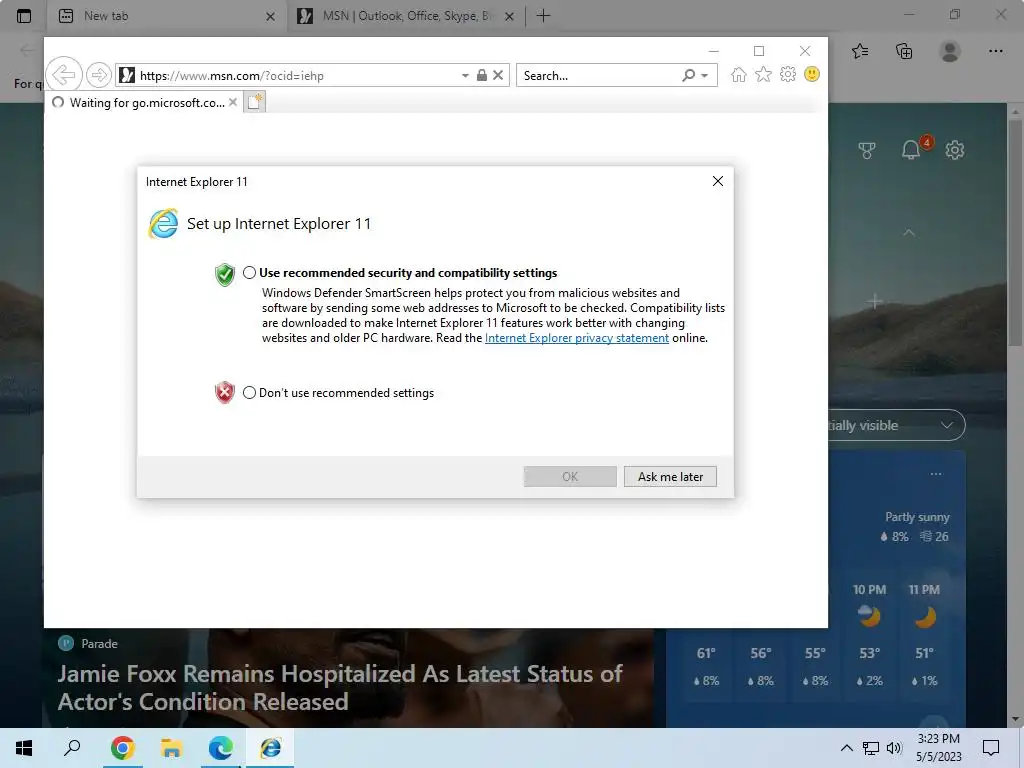The height and width of the screenshot is (768, 1024).
Task: Click the magnifier search icon in IE
Action: tap(688, 75)
